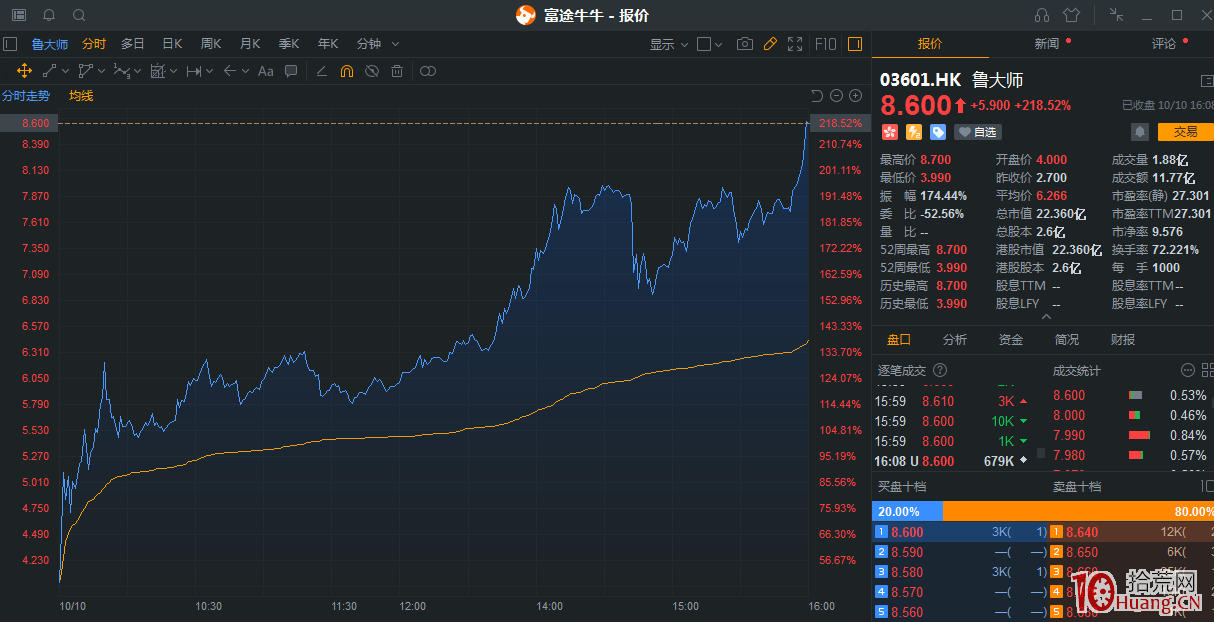Screen dimensions: 1214x622
Task: Select the polygon shape drawing tool
Action: 85,71
